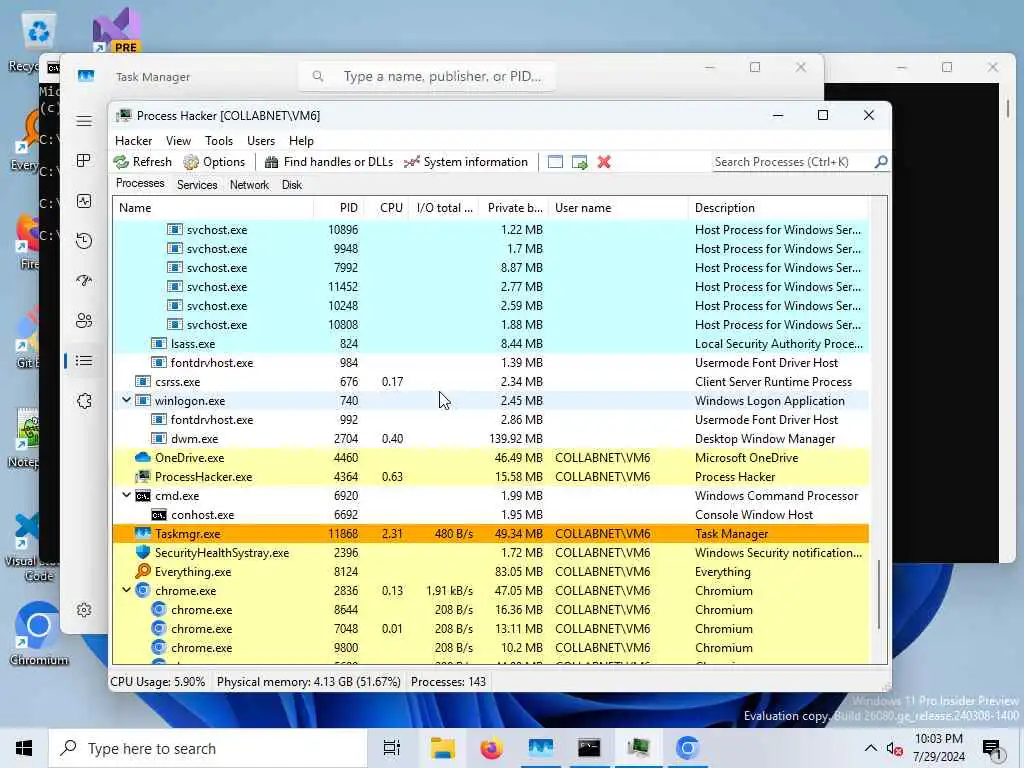Open Firefox from the taskbar
Screen dimensions: 1024x768
(x=492, y=748)
